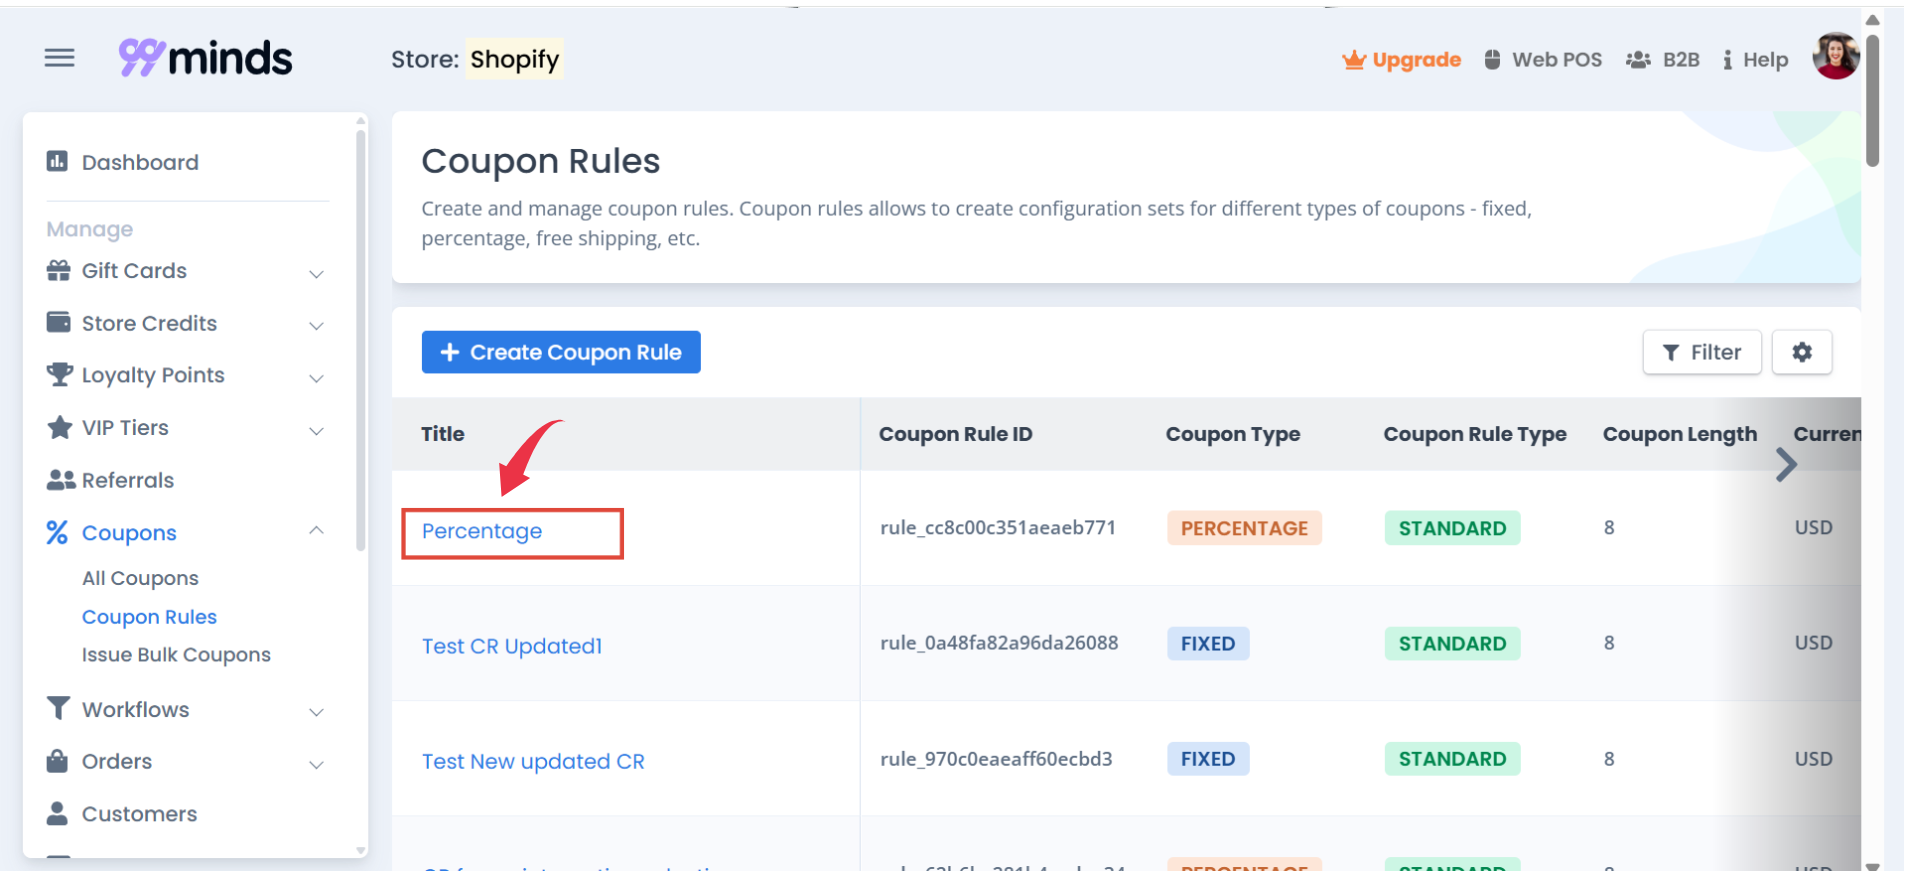This screenshot has height=871, width=1918.
Task: Open Test New updated CR rule
Action: pyautogui.click(x=533, y=761)
